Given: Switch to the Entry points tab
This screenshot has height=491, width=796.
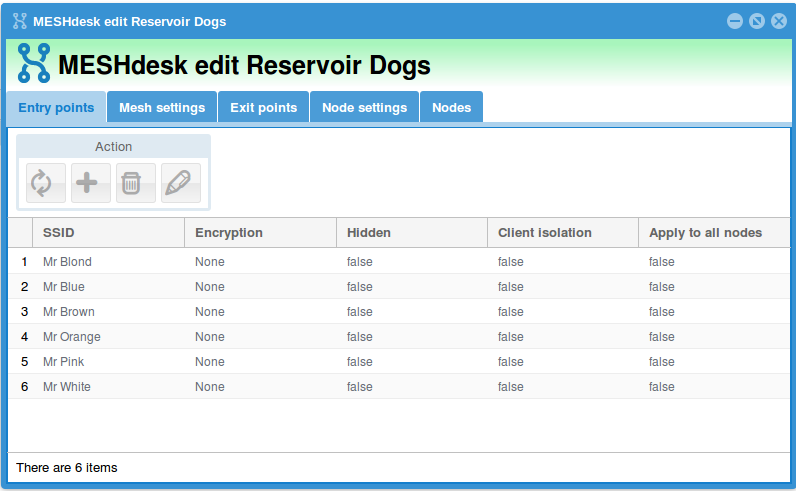Looking at the screenshot, I should tap(56, 107).
